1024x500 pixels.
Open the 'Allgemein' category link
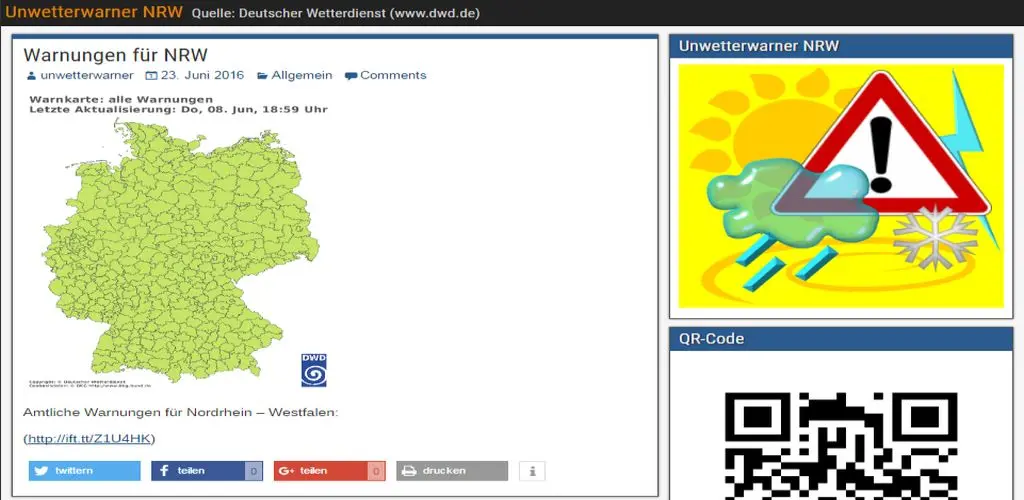click(x=302, y=75)
